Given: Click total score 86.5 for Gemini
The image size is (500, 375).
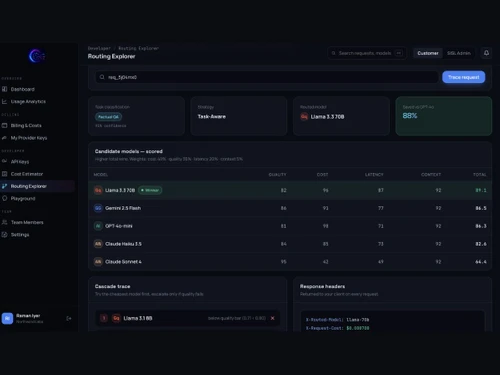Looking at the screenshot, I should pyautogui.click(x=481, y=208).
